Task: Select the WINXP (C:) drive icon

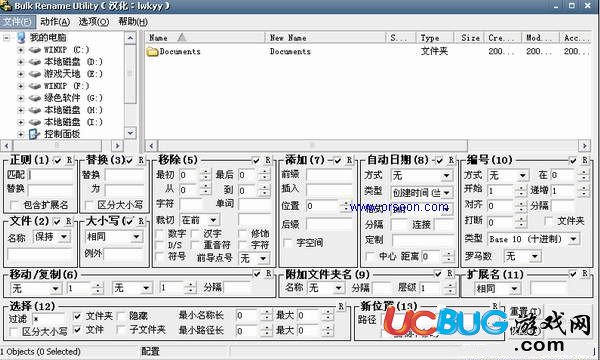Action: tap(35, 50)
